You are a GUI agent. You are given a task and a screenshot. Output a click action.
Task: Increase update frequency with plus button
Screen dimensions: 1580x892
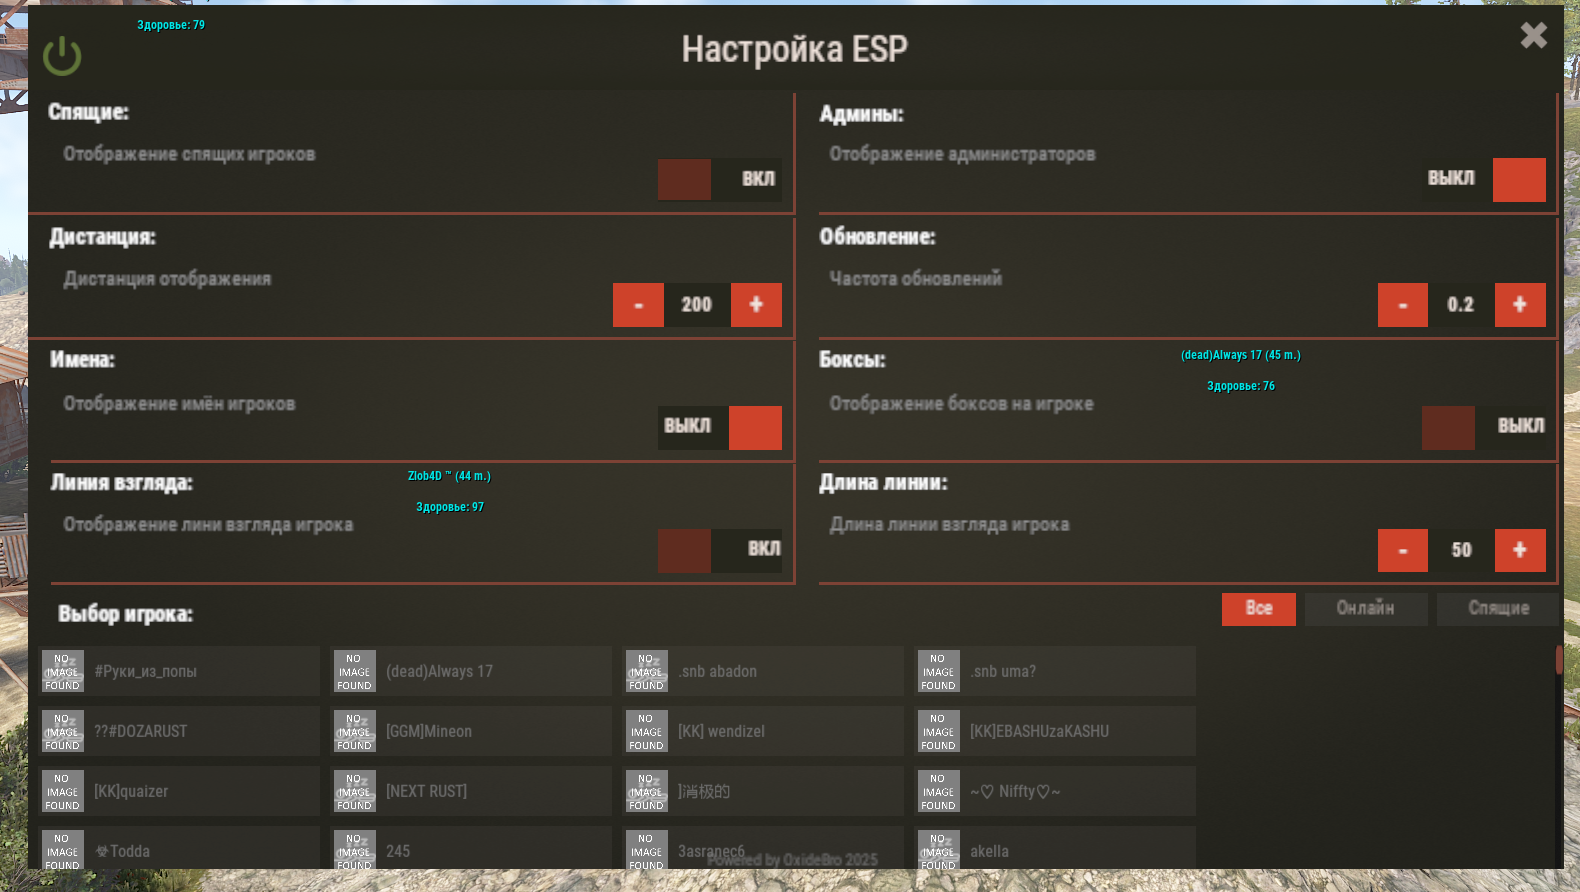pyautogui.click(x=1520, y=305)
